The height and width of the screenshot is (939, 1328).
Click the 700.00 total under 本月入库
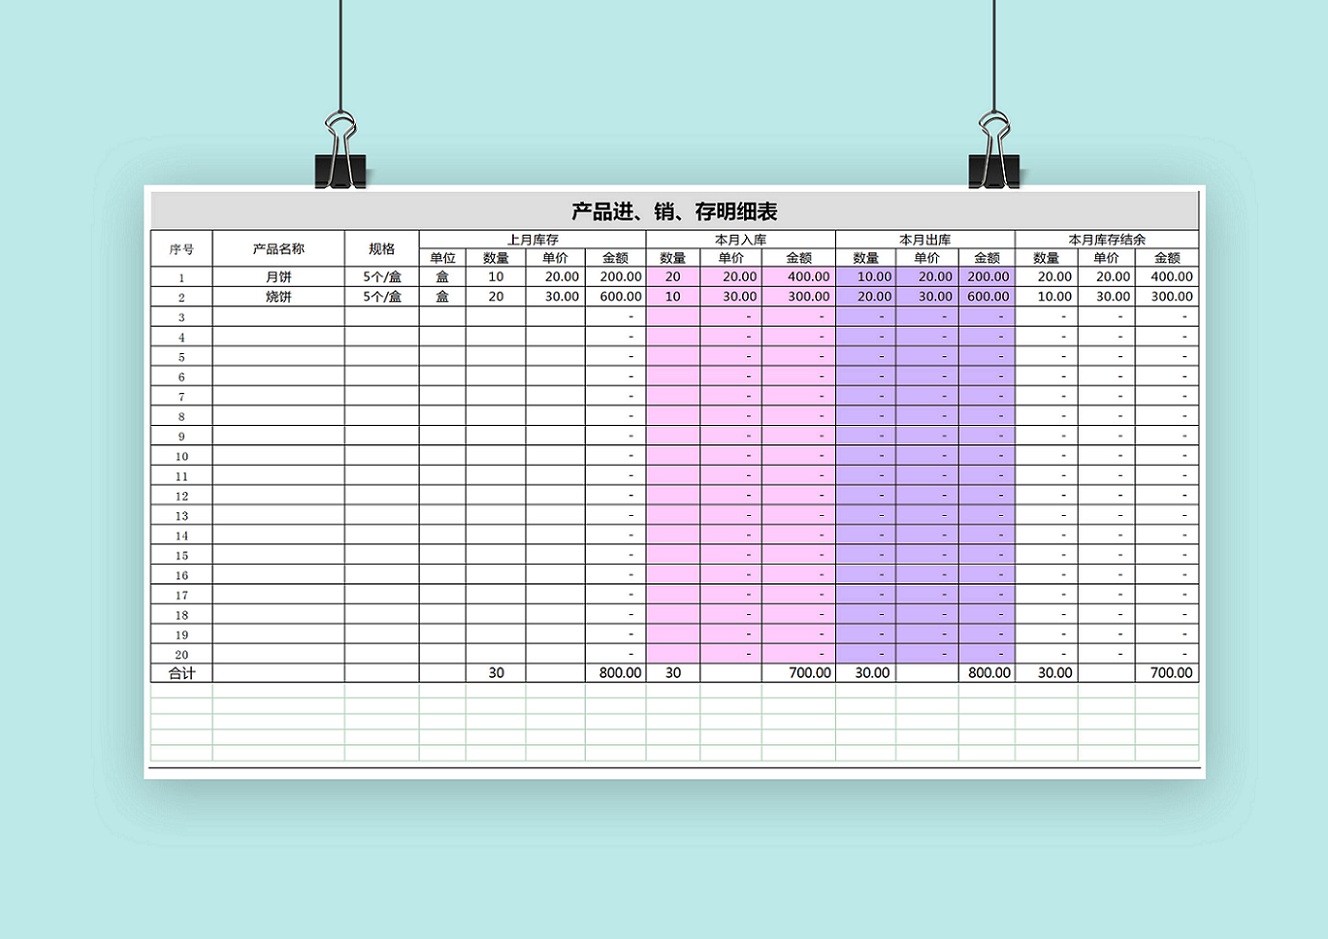[x=799, y=673]
